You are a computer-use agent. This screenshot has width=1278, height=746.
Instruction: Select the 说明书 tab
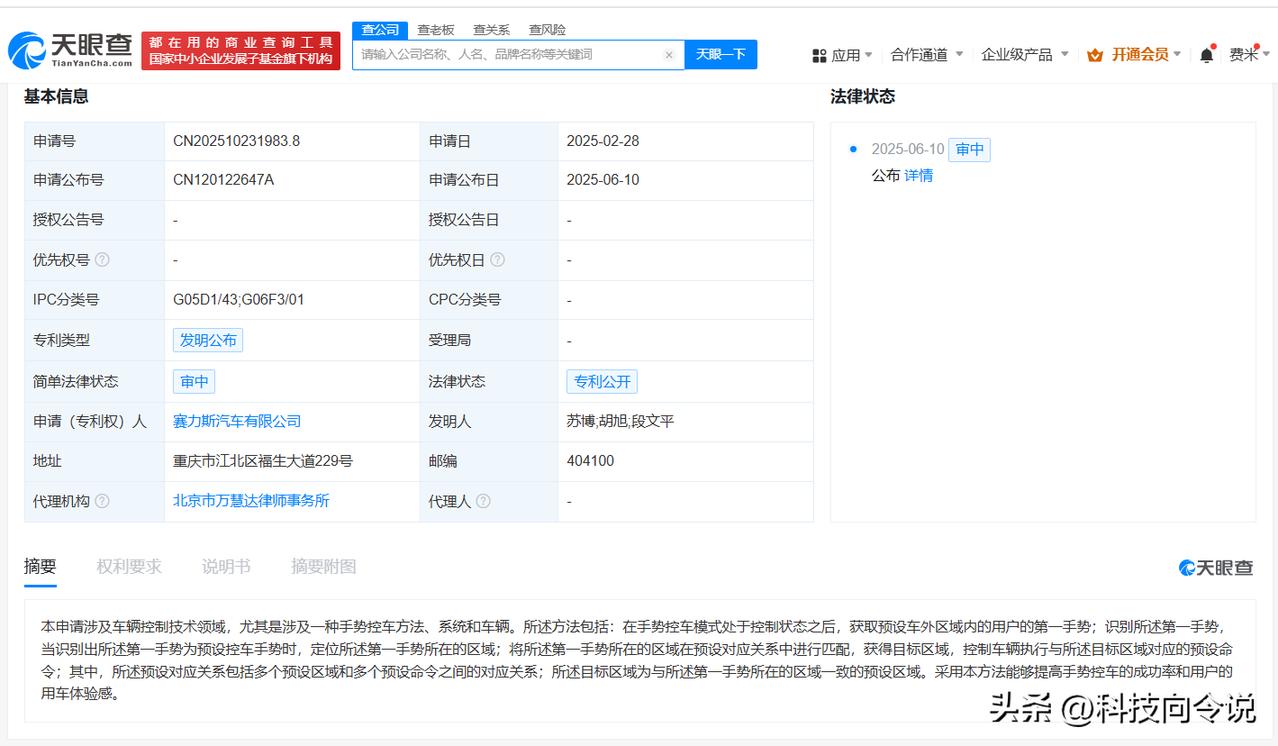[226, 566]
